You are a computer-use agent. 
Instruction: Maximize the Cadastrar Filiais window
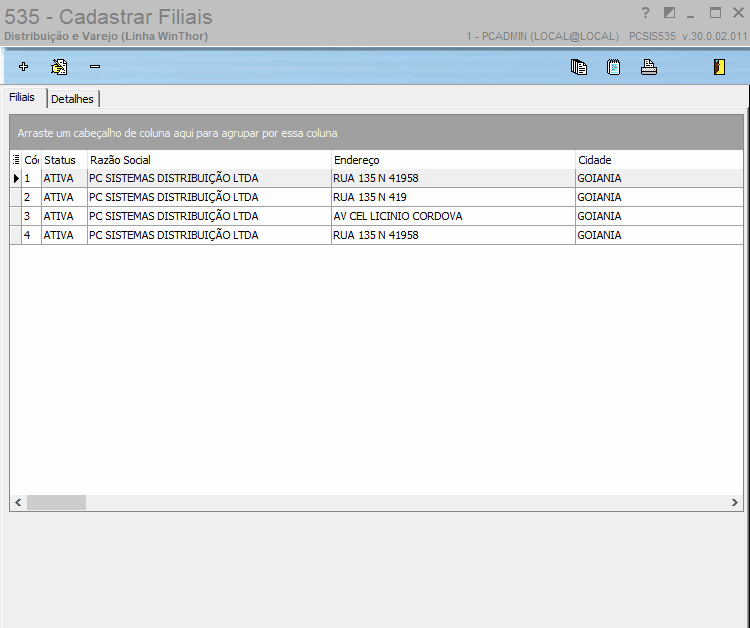pos(715,13)
